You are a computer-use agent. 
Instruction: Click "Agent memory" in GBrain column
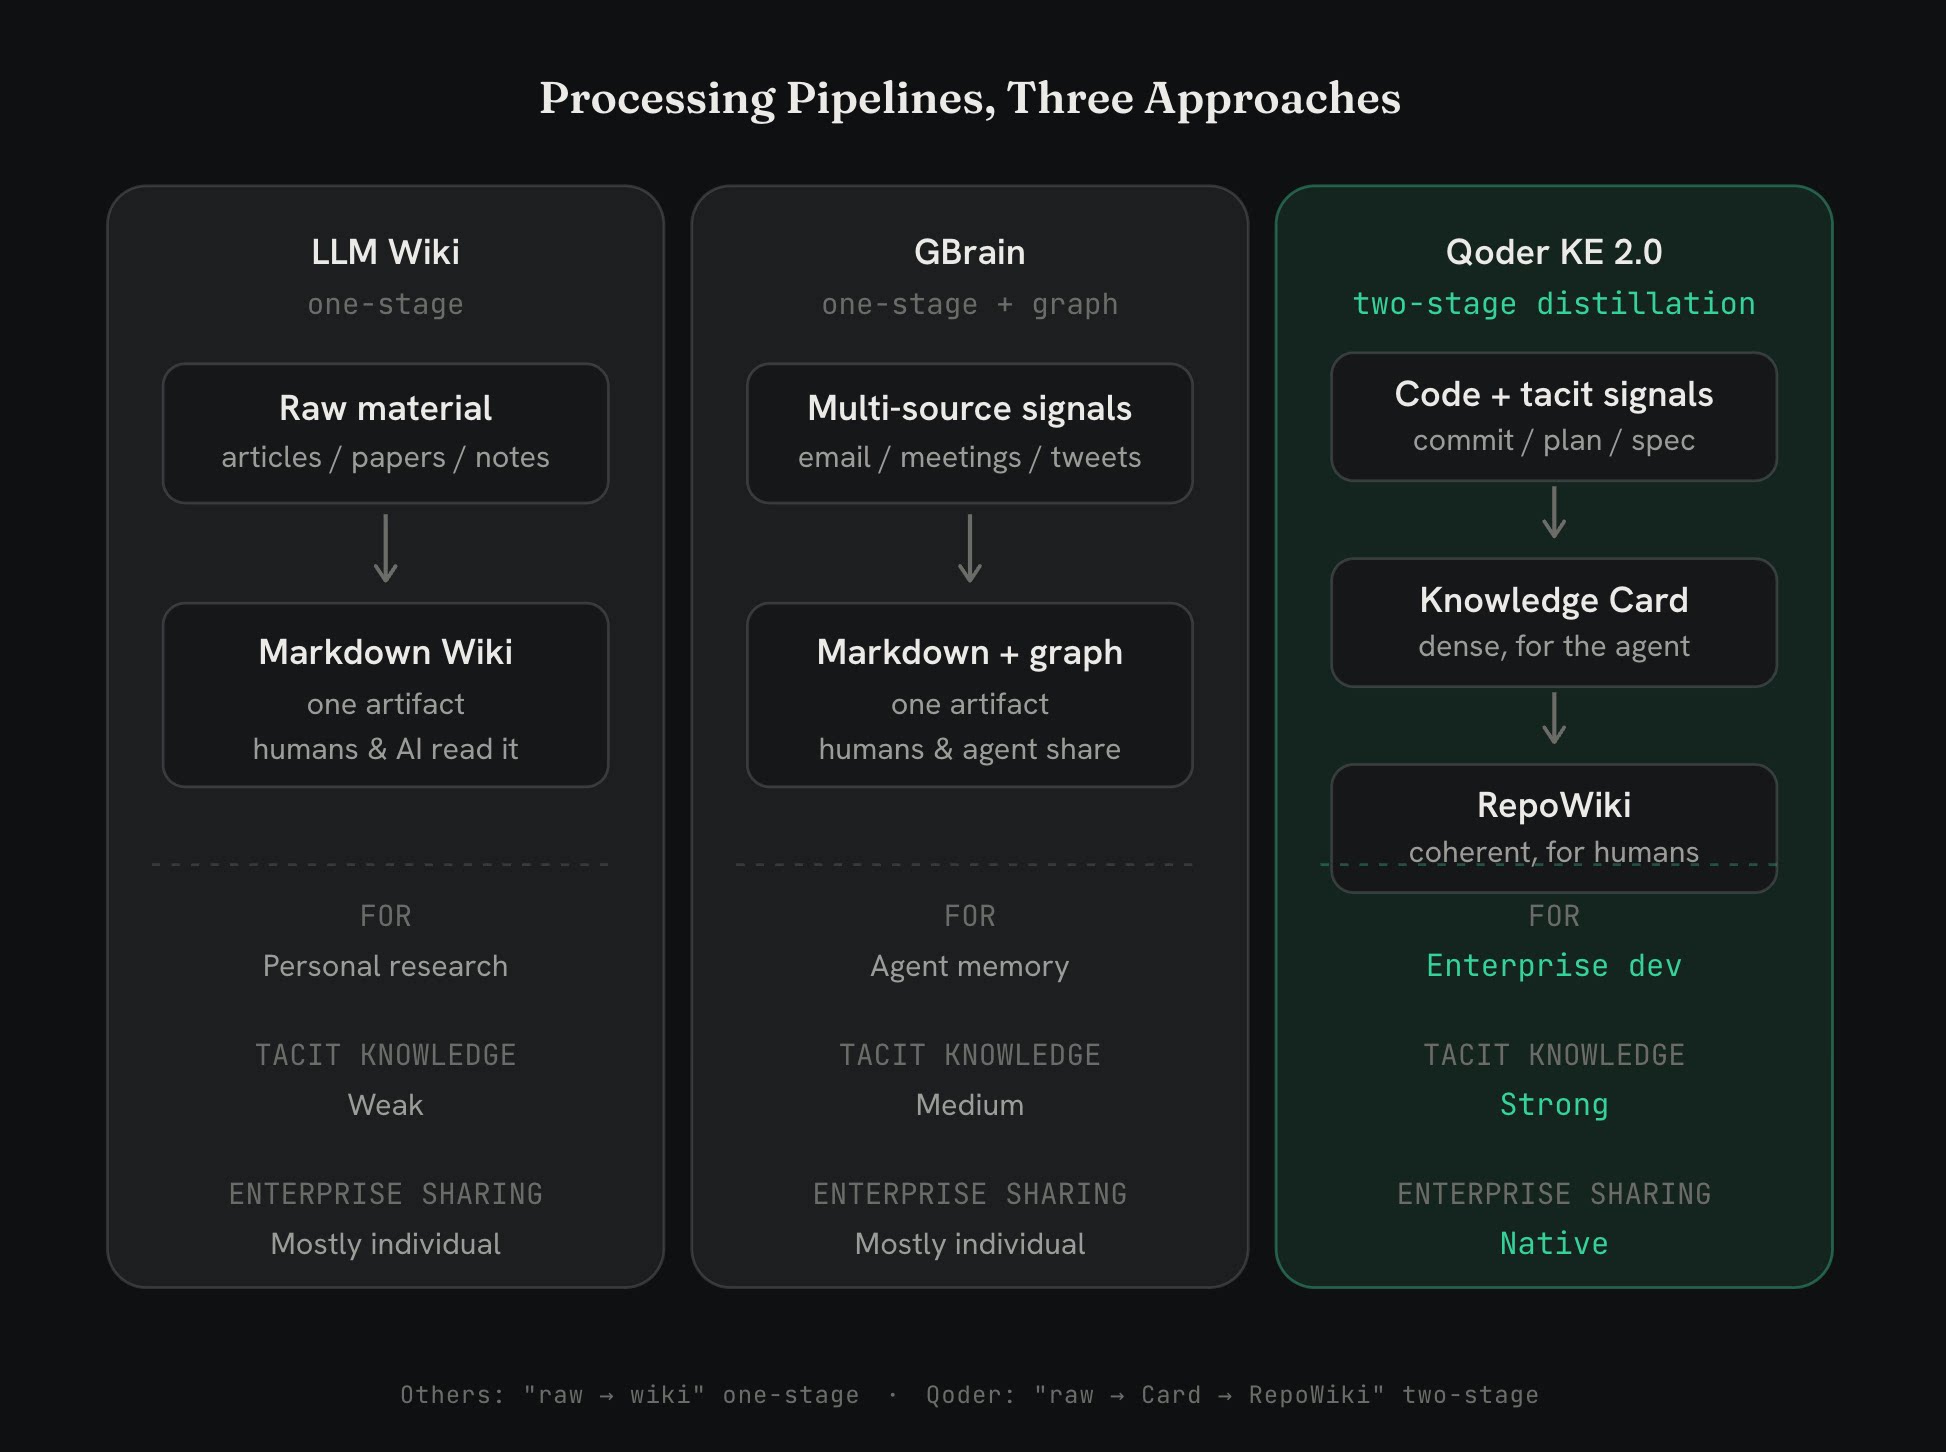(x=970, y=966)
